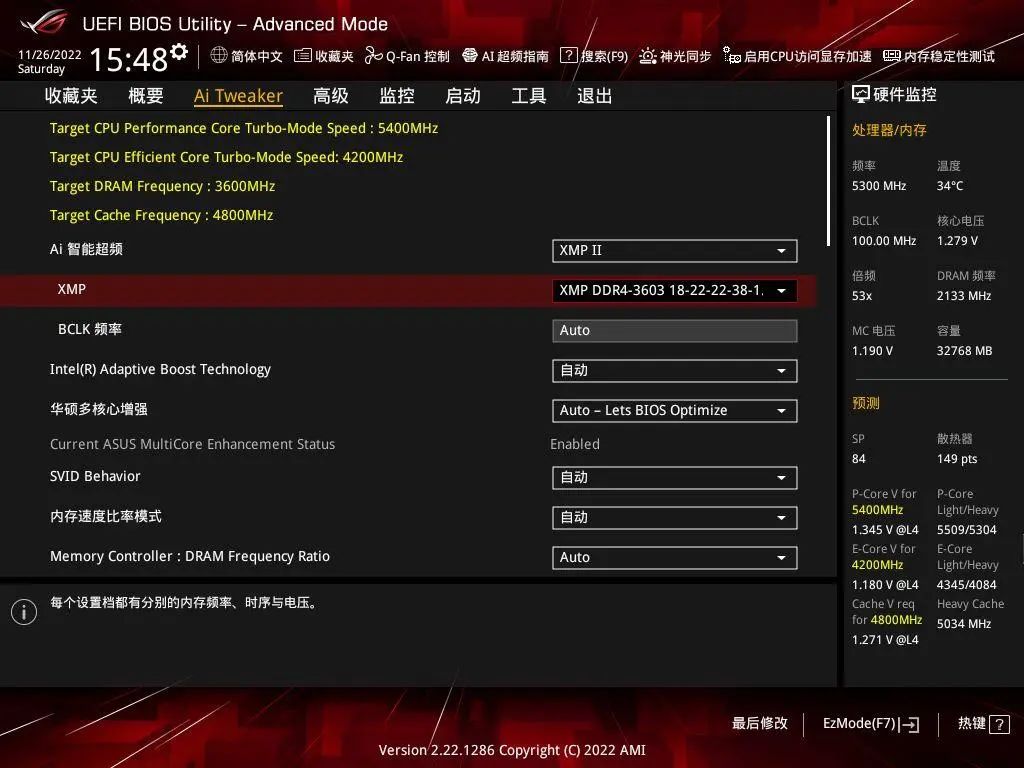1024x768 pixels.
Task: Switch to the 概要 tab
Action: pyautogui.click(x=146, y=96)
